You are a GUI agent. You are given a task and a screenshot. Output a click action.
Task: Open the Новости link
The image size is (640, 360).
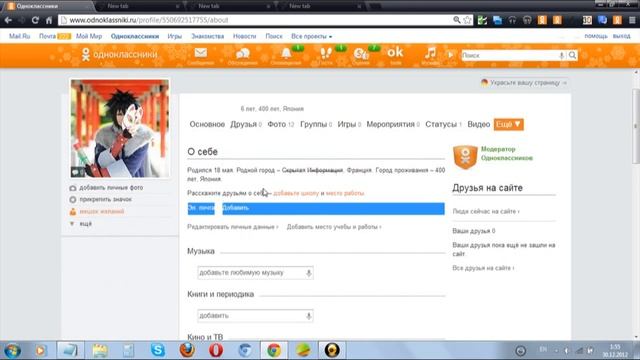tap(244, 36)
